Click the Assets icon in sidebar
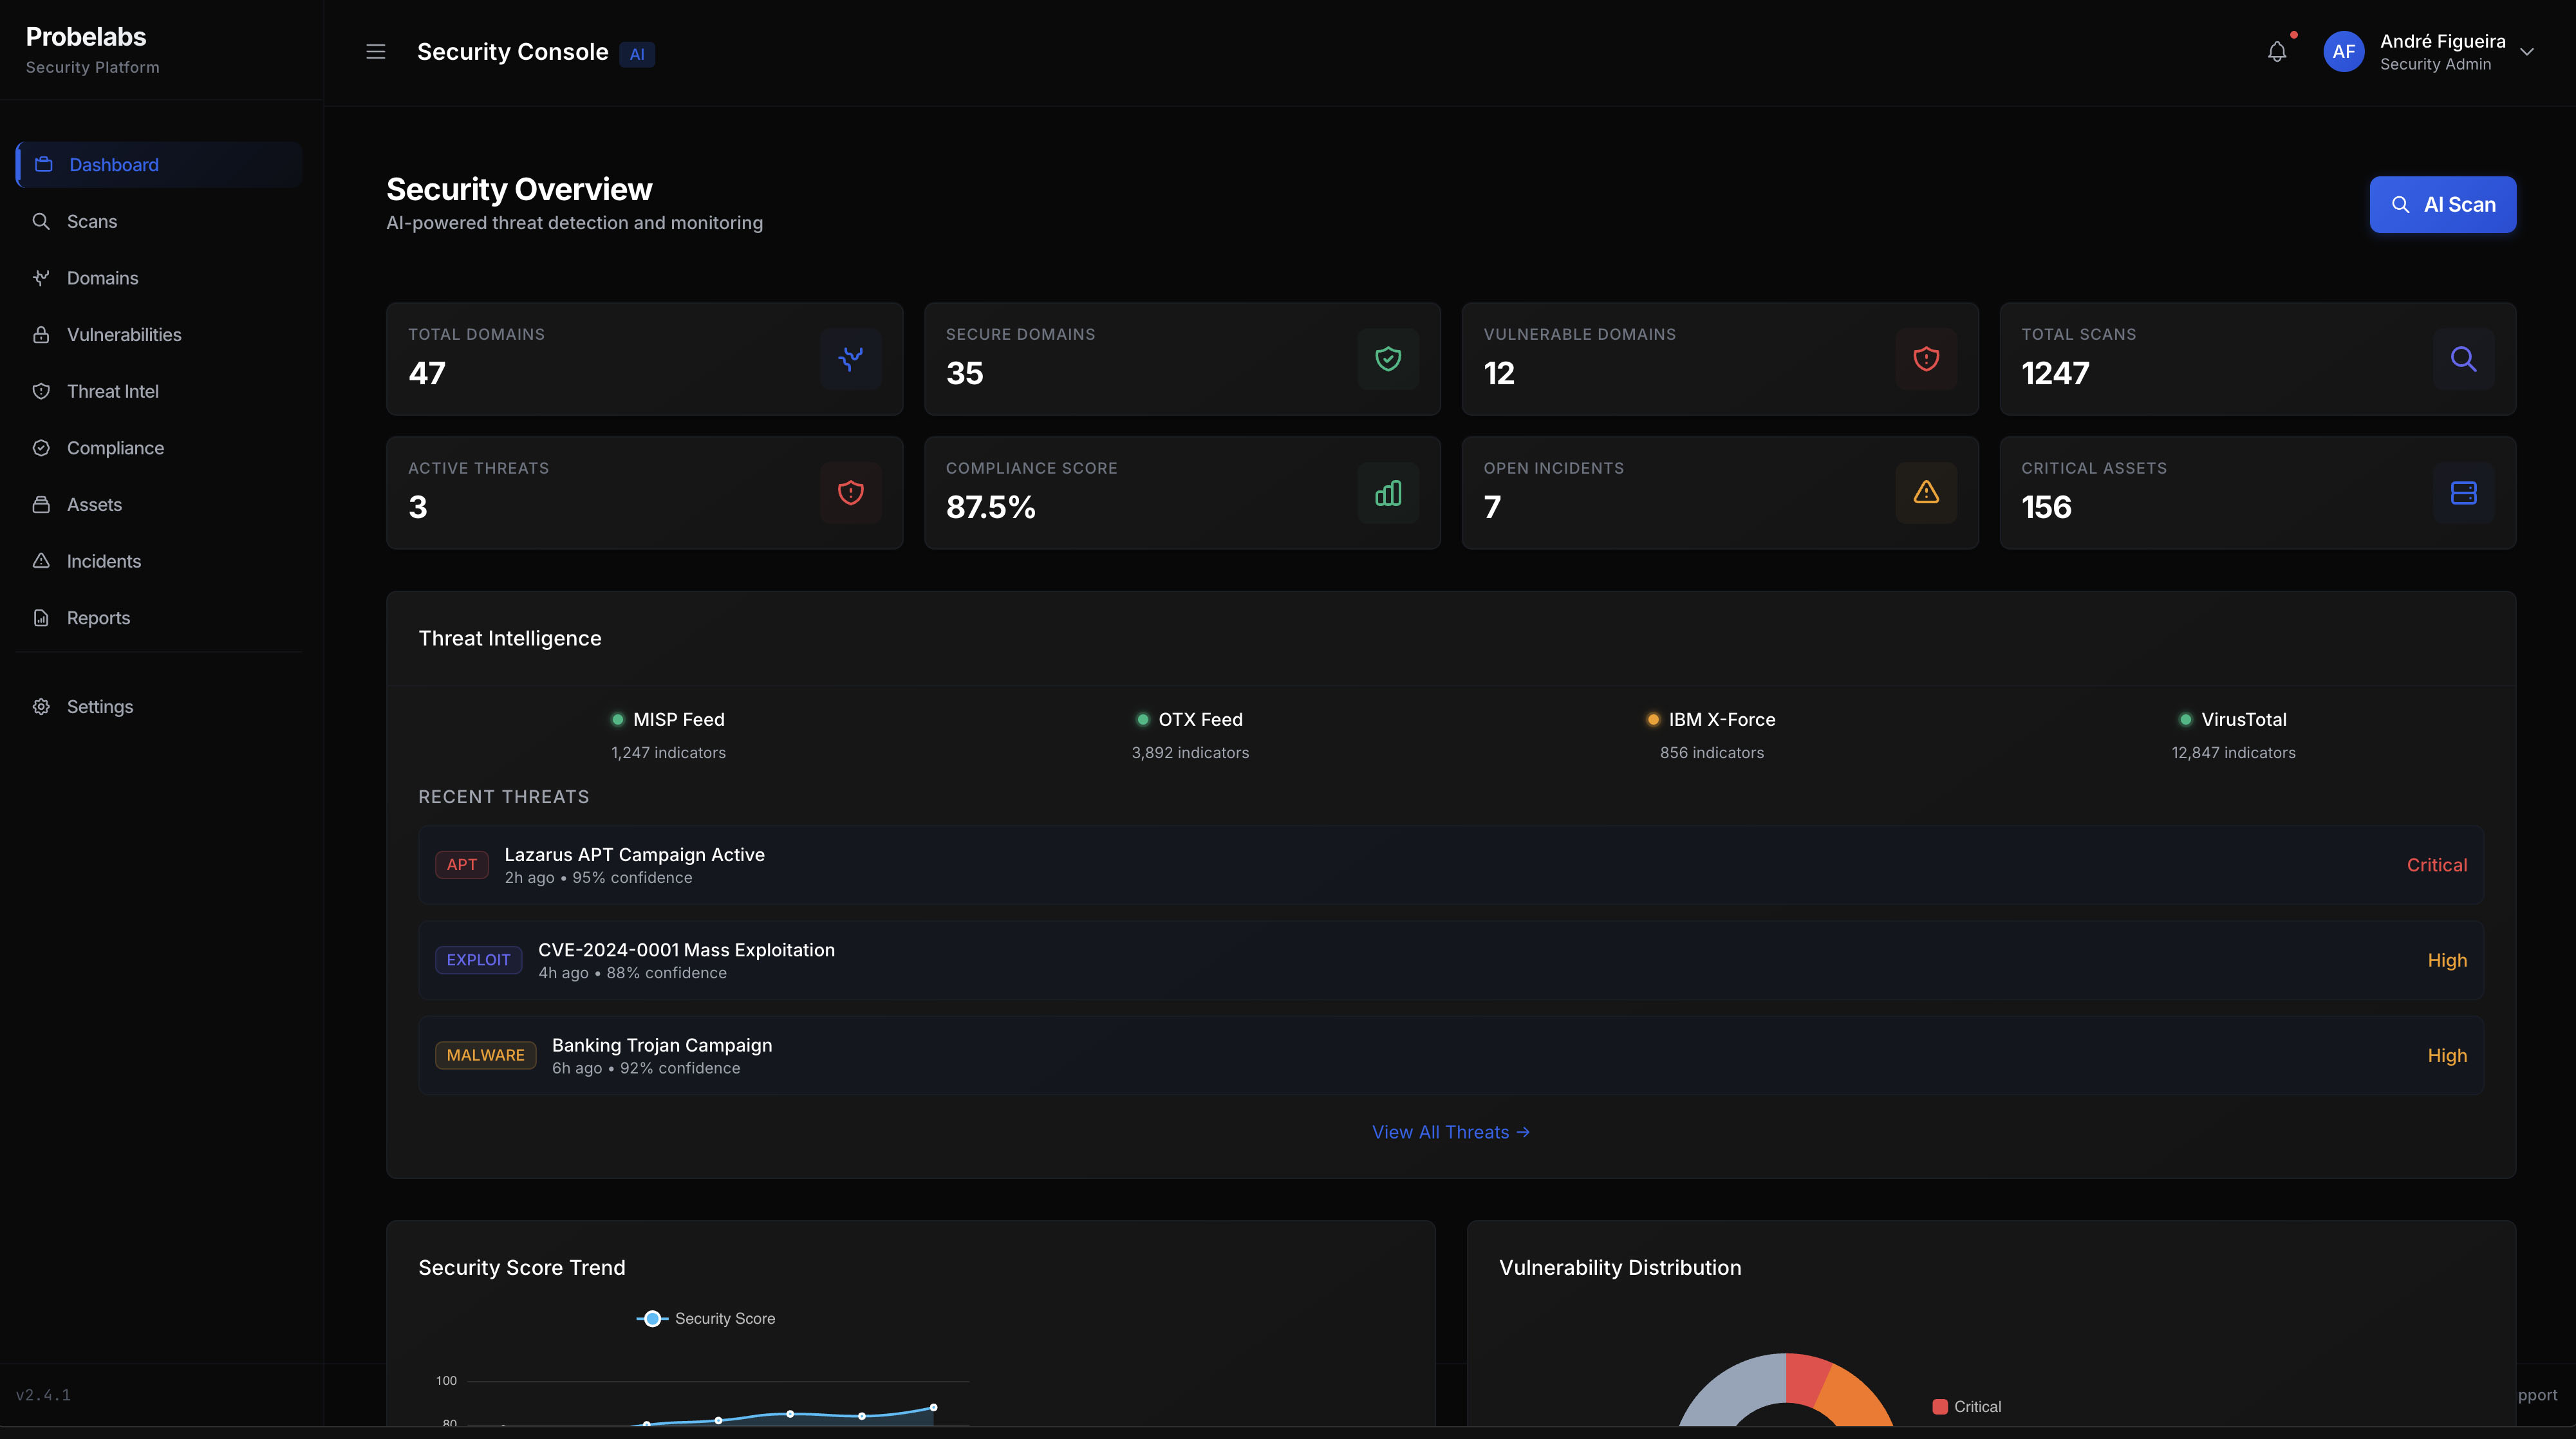2576x1439 pixels. tap(41, 504)
